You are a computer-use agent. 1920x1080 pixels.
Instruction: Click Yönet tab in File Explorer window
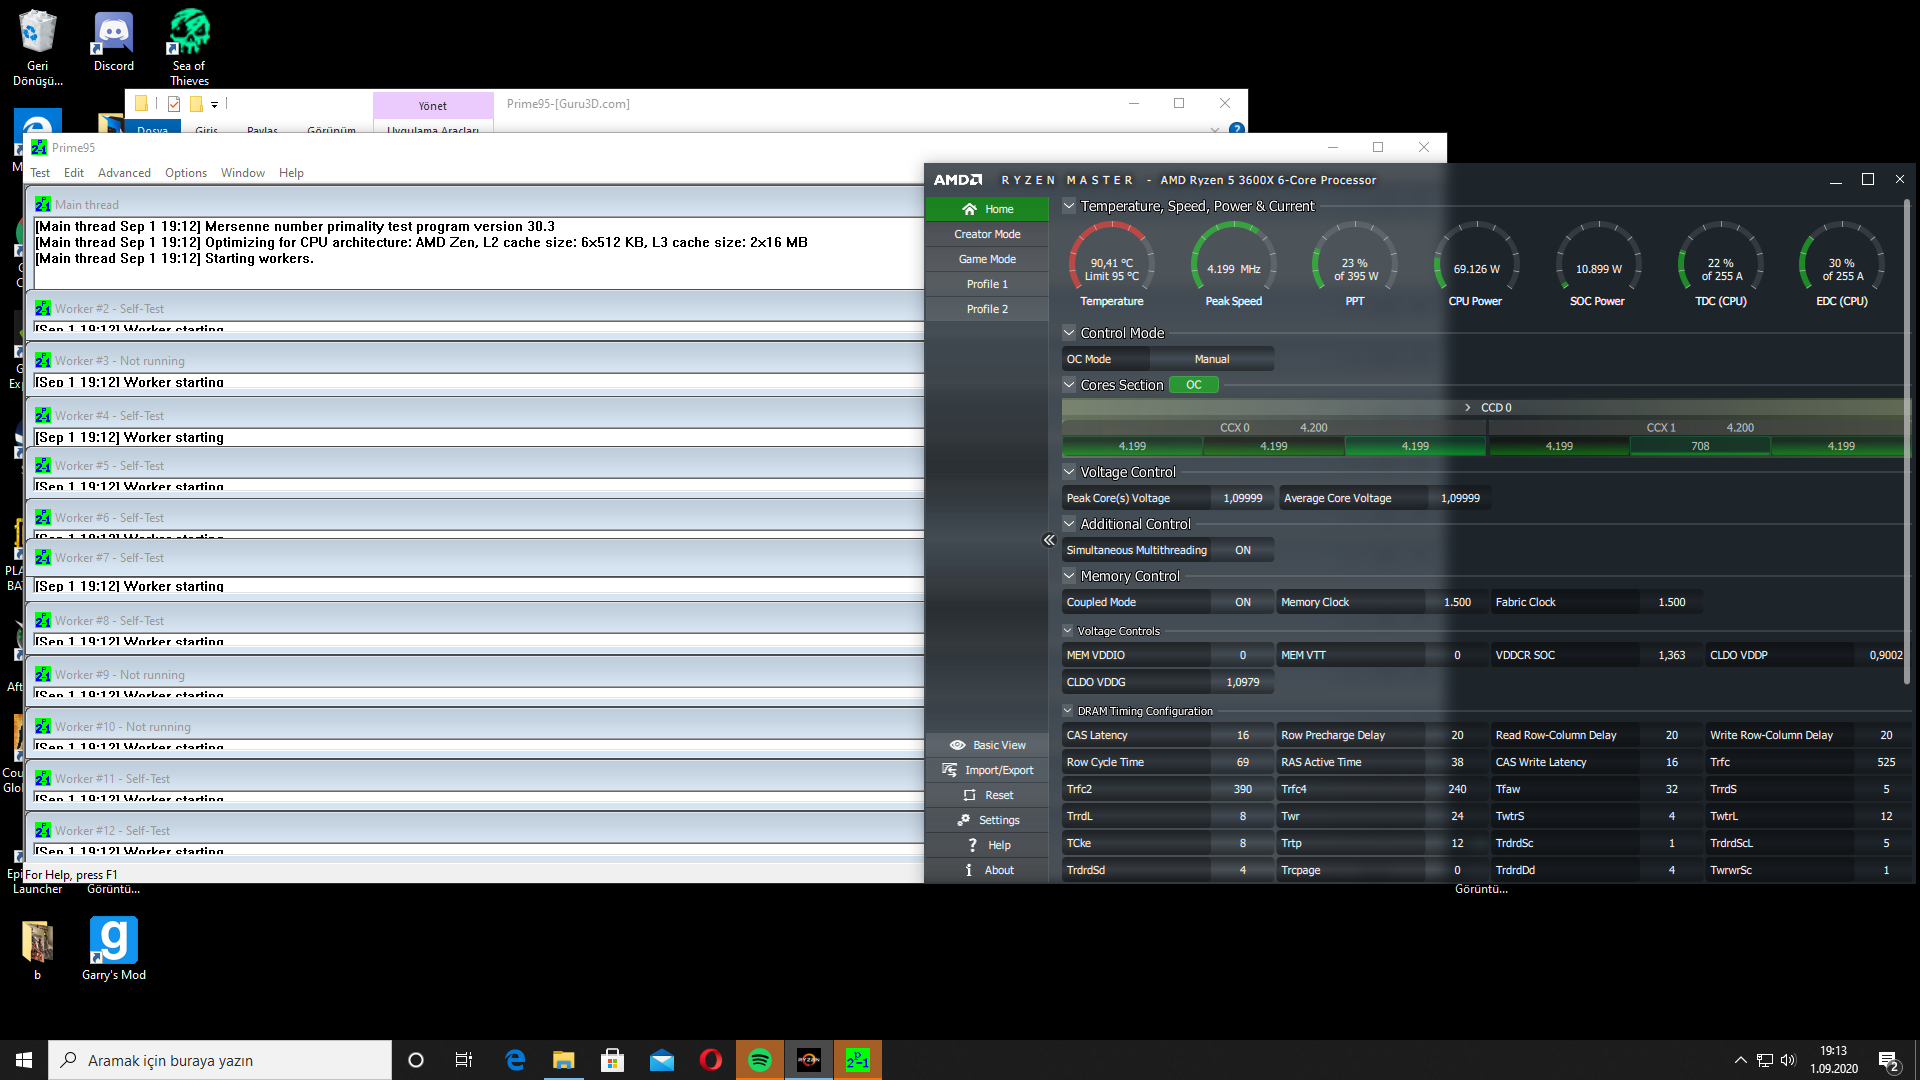tap(433, 106)
